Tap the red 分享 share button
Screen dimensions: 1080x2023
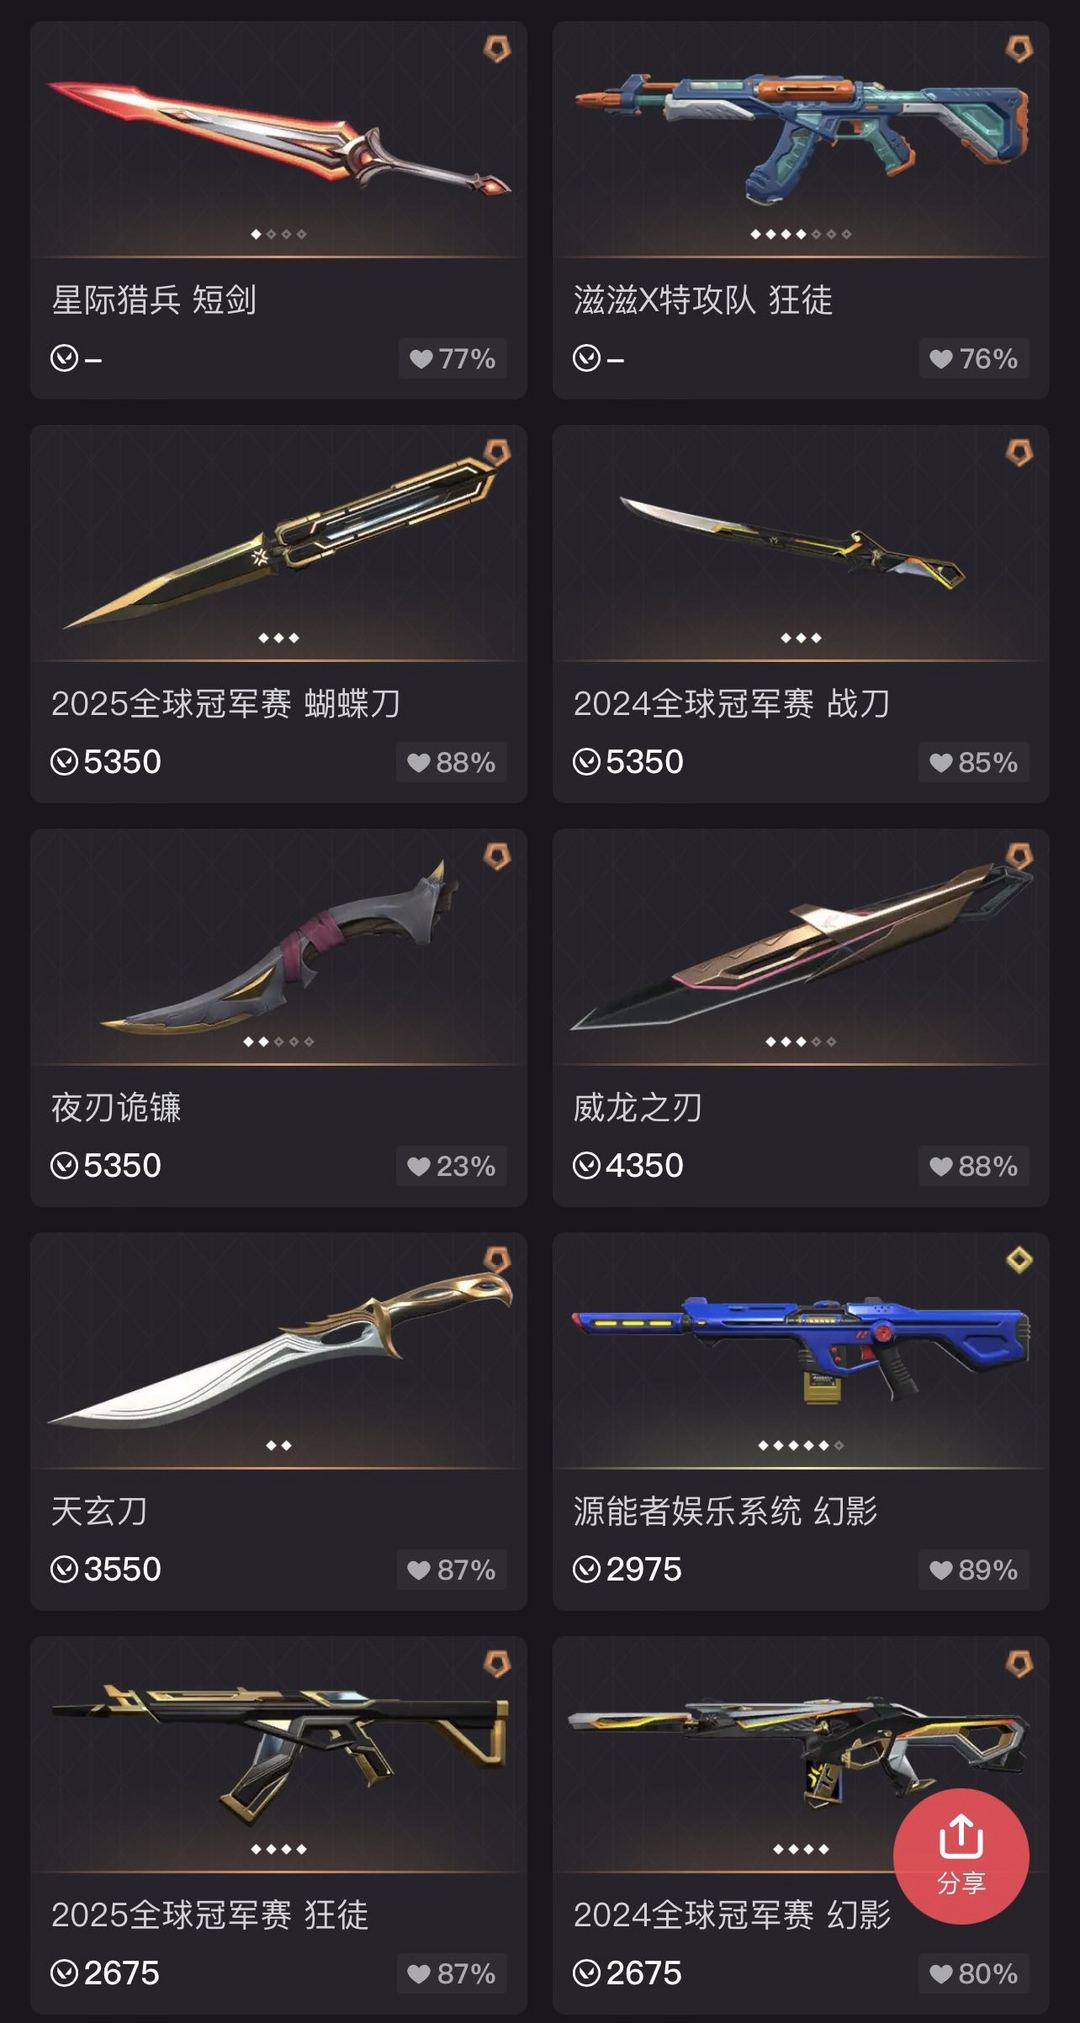tap(961, 1855)
